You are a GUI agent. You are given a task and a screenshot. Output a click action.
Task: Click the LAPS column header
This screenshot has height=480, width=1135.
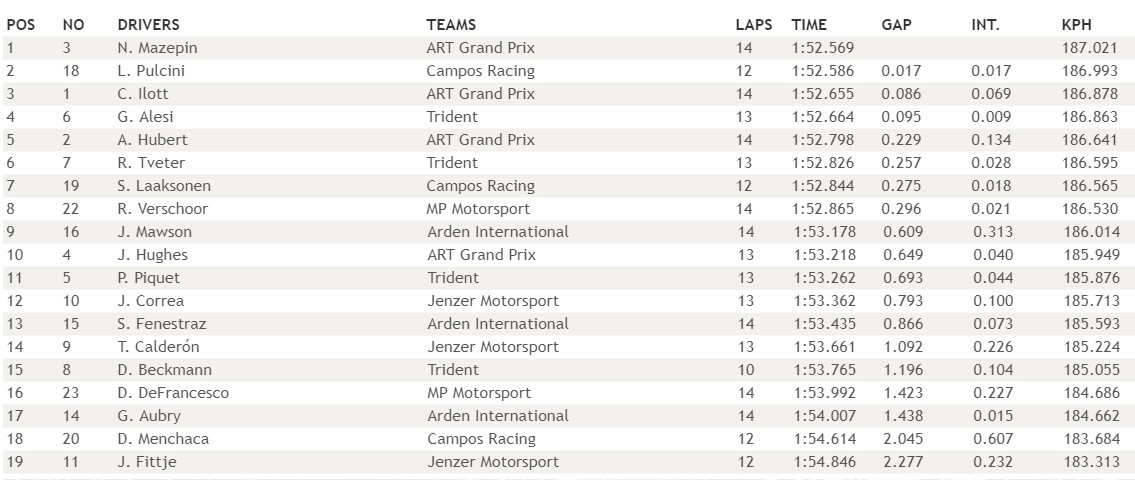point(754,25)
